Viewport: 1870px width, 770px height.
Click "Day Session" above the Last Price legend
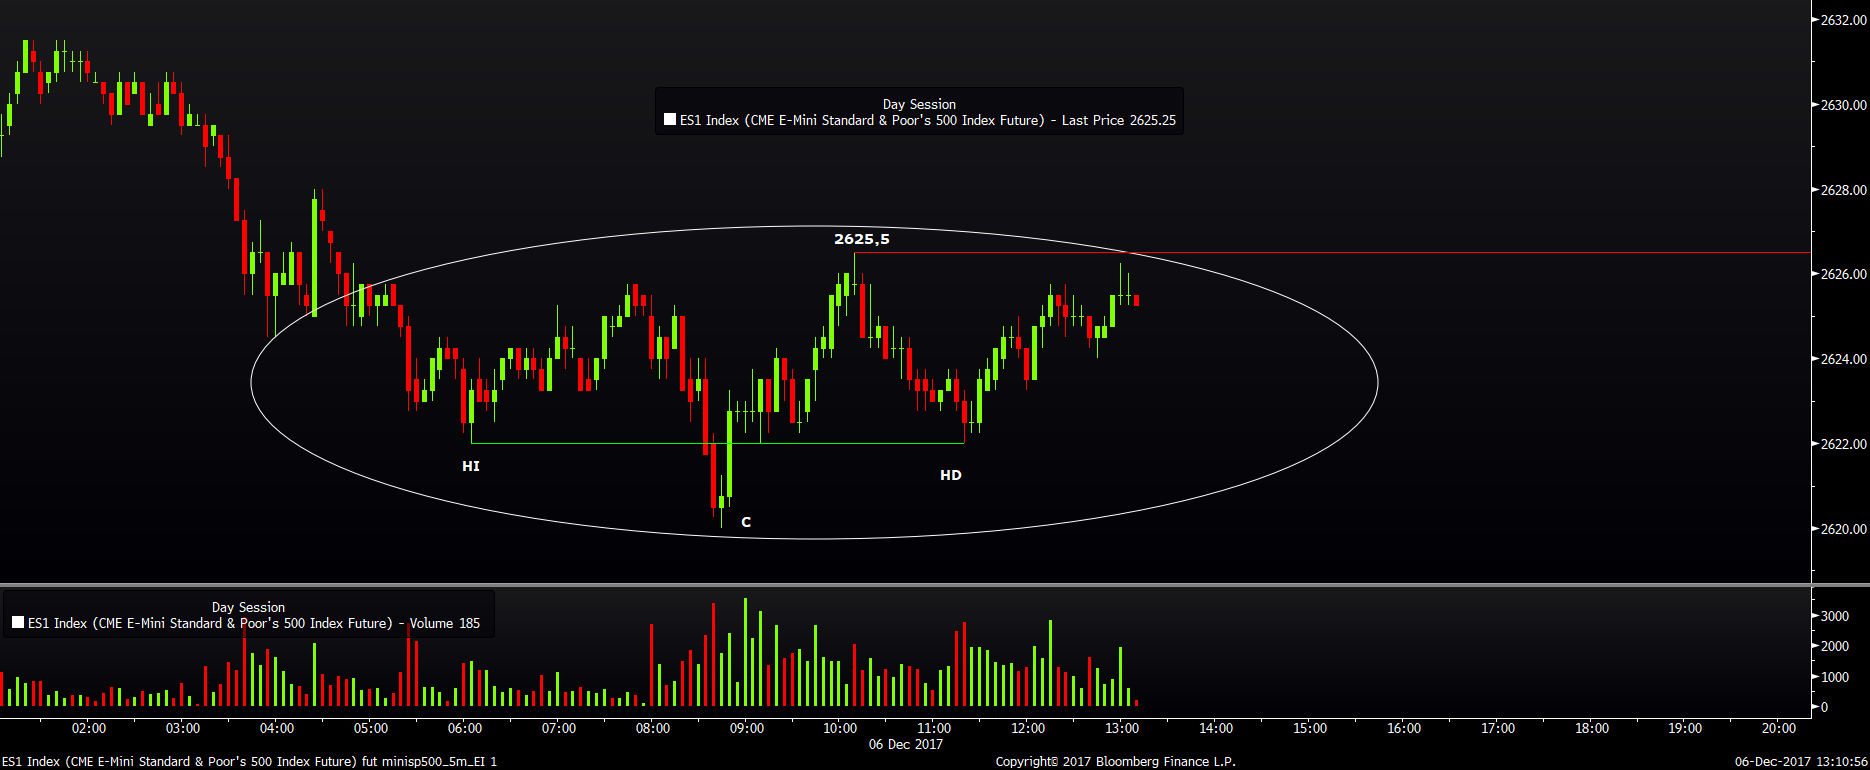click(x=919, y=104)
